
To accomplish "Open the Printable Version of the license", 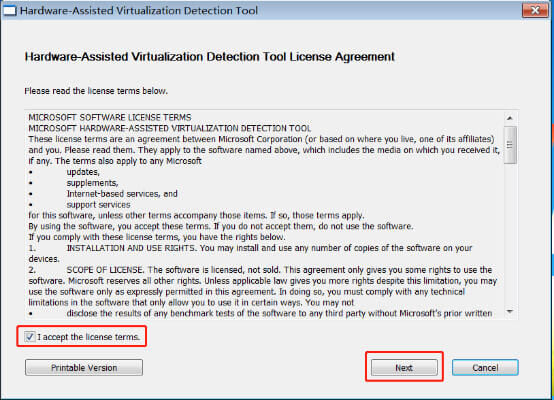I will [84, 367].
